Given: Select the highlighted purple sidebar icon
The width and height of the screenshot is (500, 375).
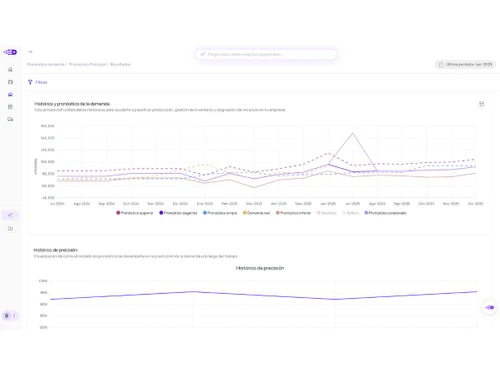Looking at the screenshot, I should [10, 94].
